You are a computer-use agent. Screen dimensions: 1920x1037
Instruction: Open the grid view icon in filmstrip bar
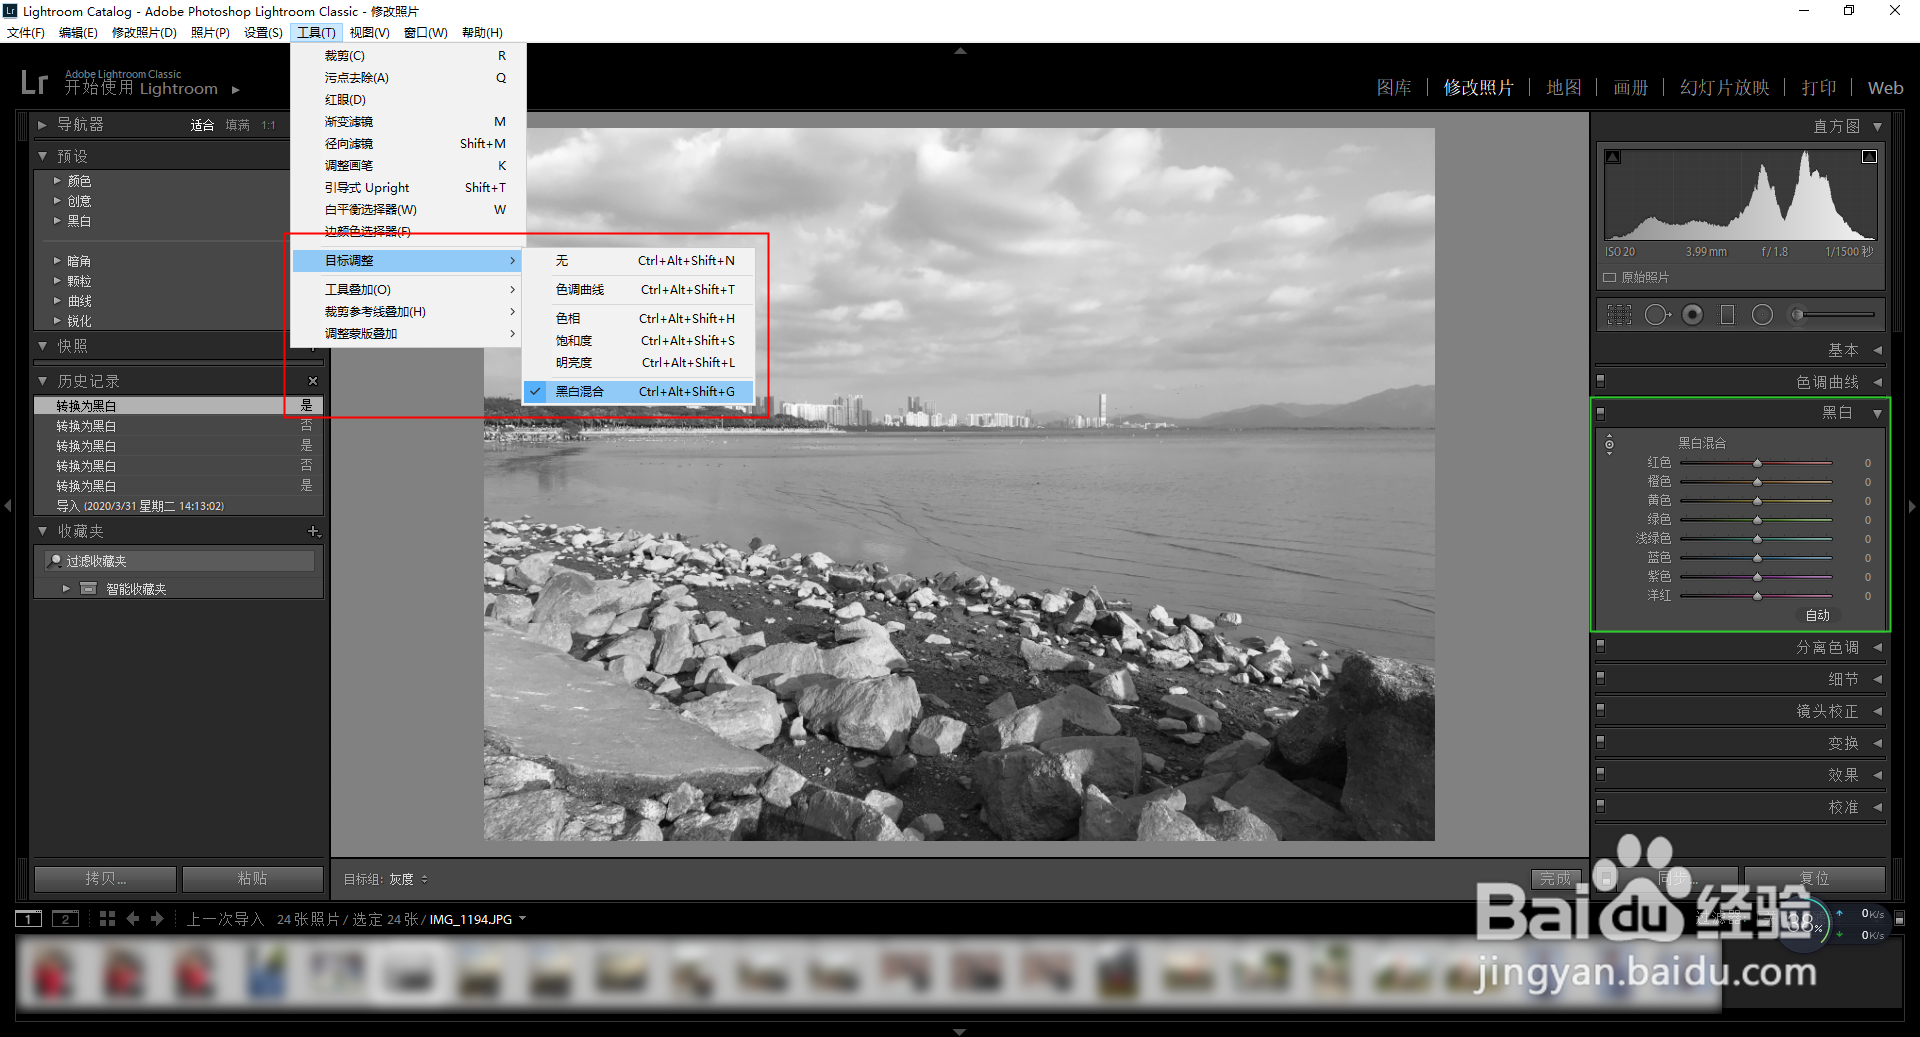click(106, 918)
